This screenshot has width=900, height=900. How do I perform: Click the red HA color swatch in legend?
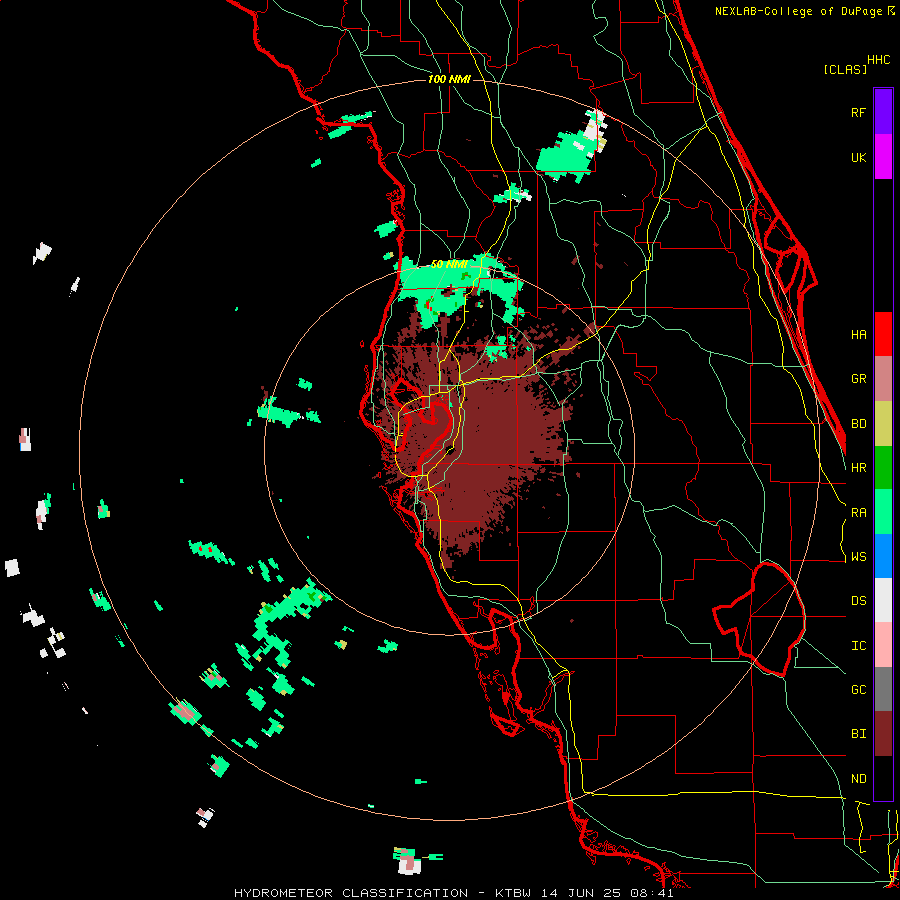point(883,334)
